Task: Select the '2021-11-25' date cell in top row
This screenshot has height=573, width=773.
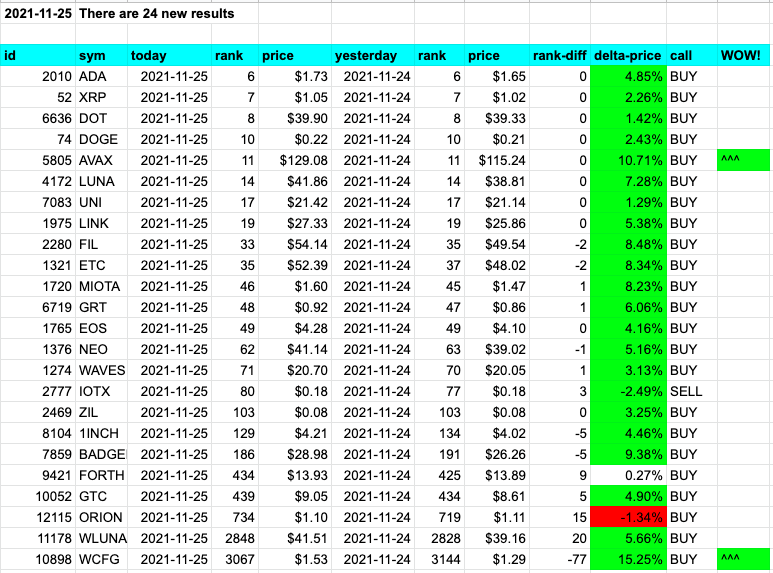Action: point(38,13)
